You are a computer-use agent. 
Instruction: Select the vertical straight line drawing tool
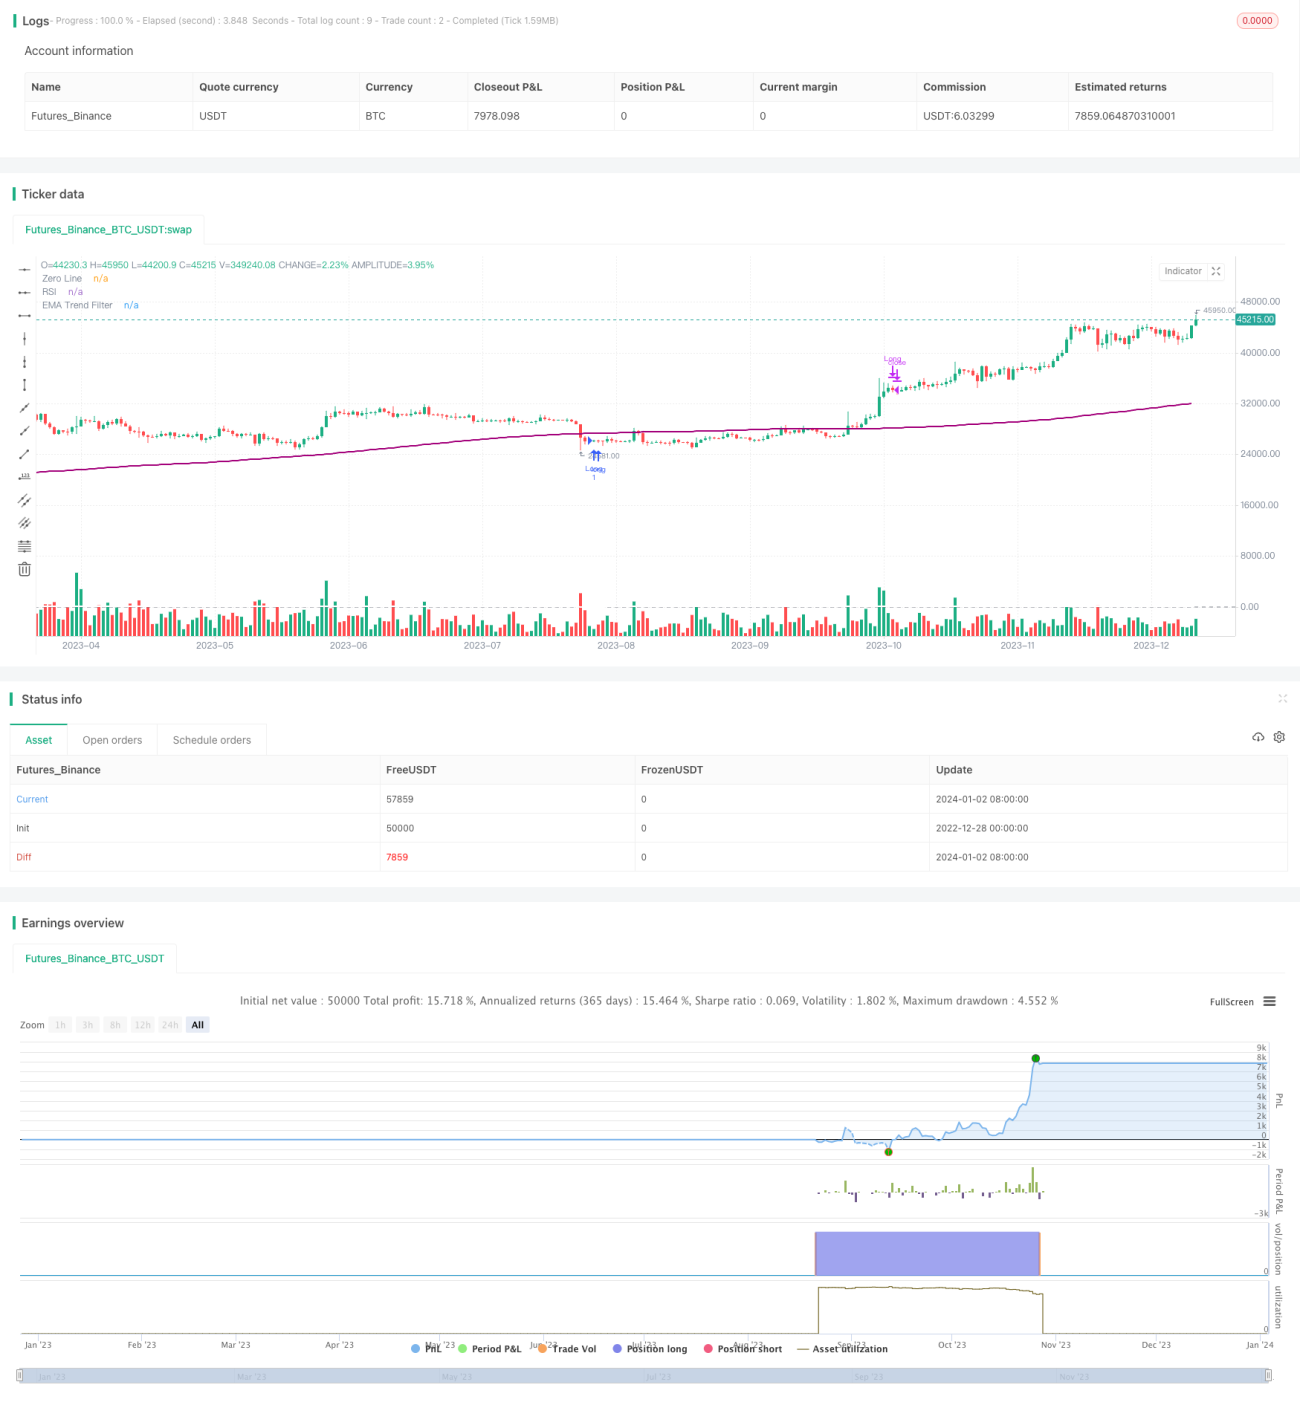point(24,339)
